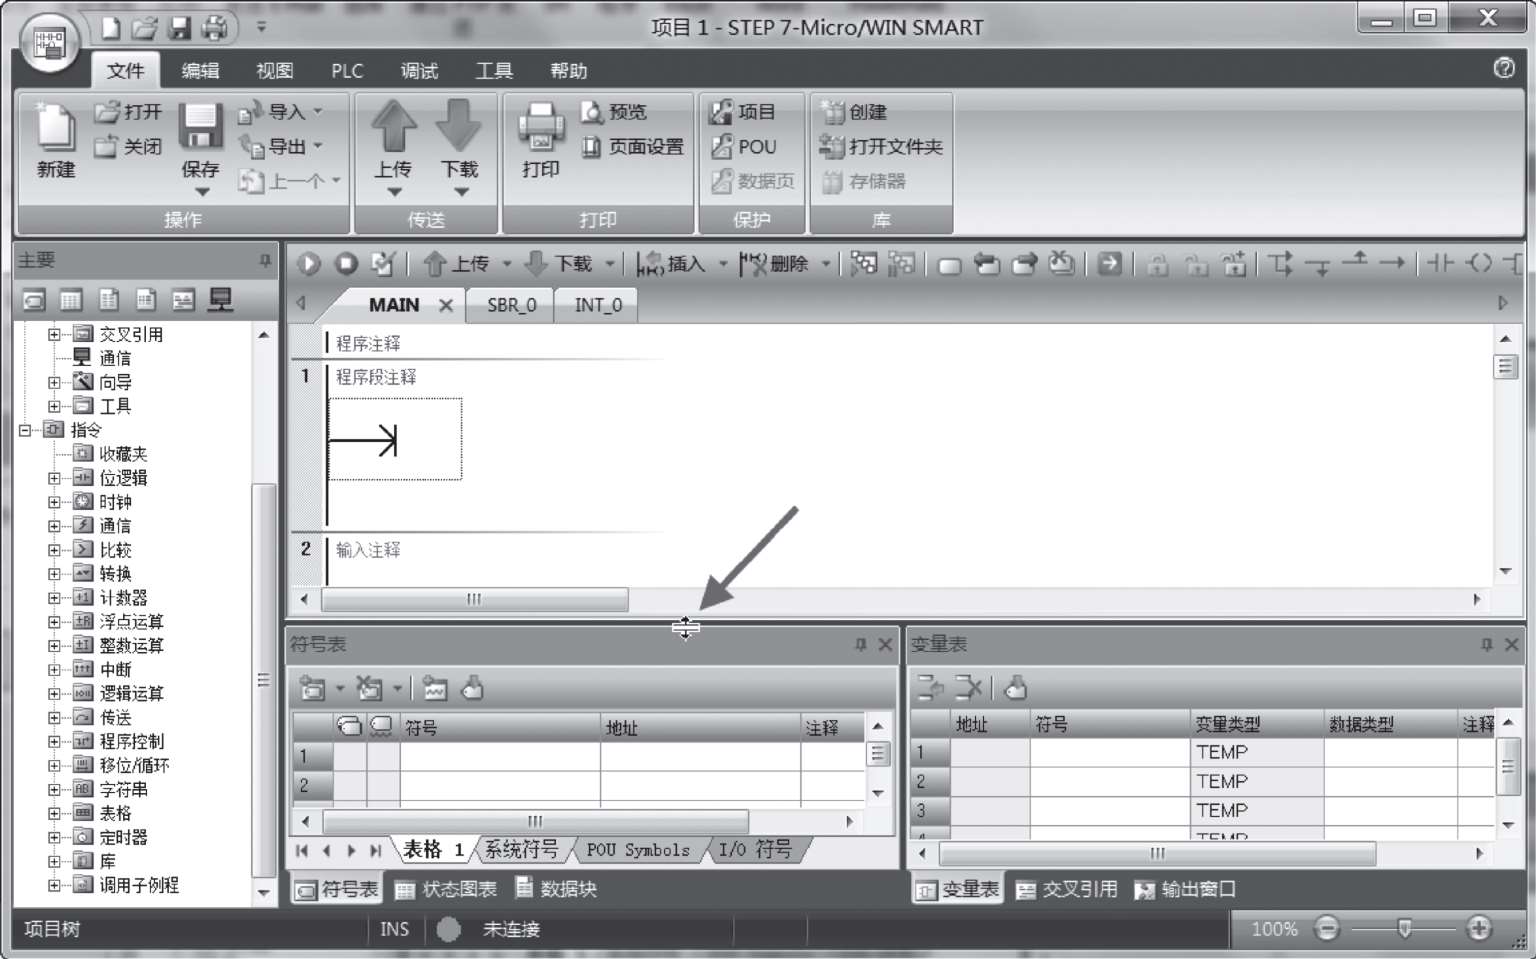Click the 程序段注释 network comment field
This screenshot has height=959, width=1536.
click(376, 377)
